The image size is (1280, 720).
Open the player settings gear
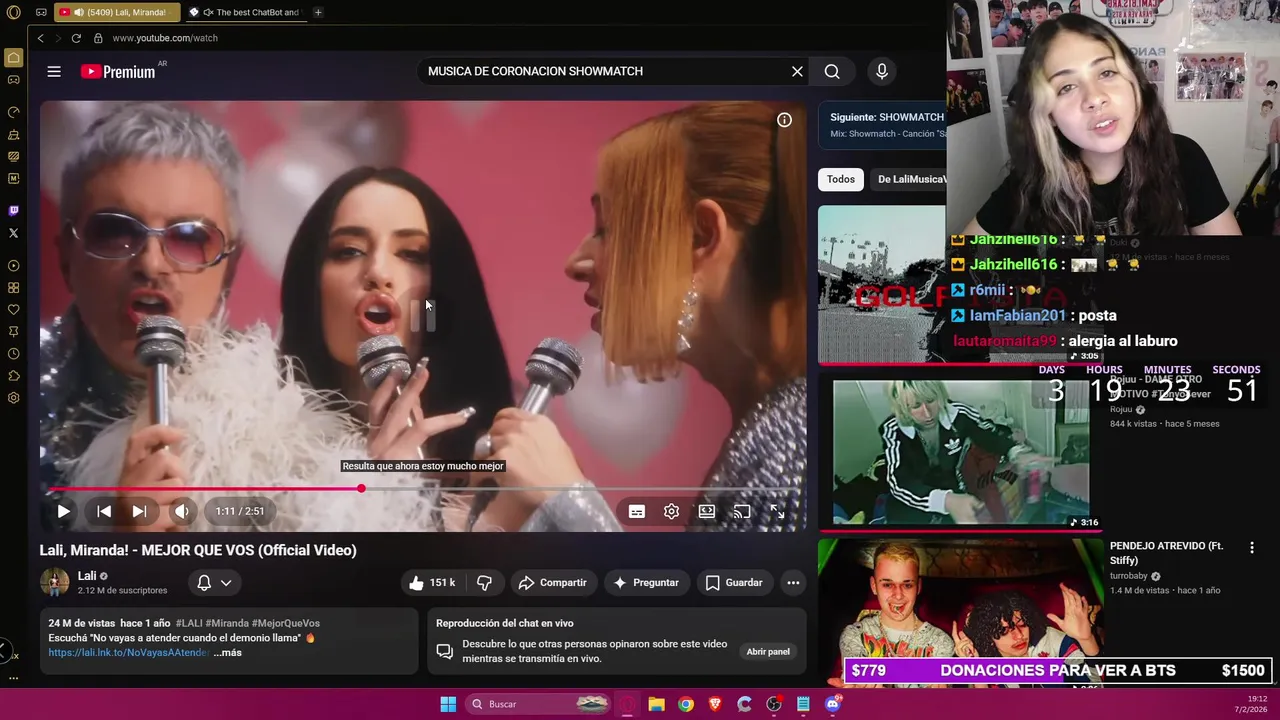pos(671,511)
